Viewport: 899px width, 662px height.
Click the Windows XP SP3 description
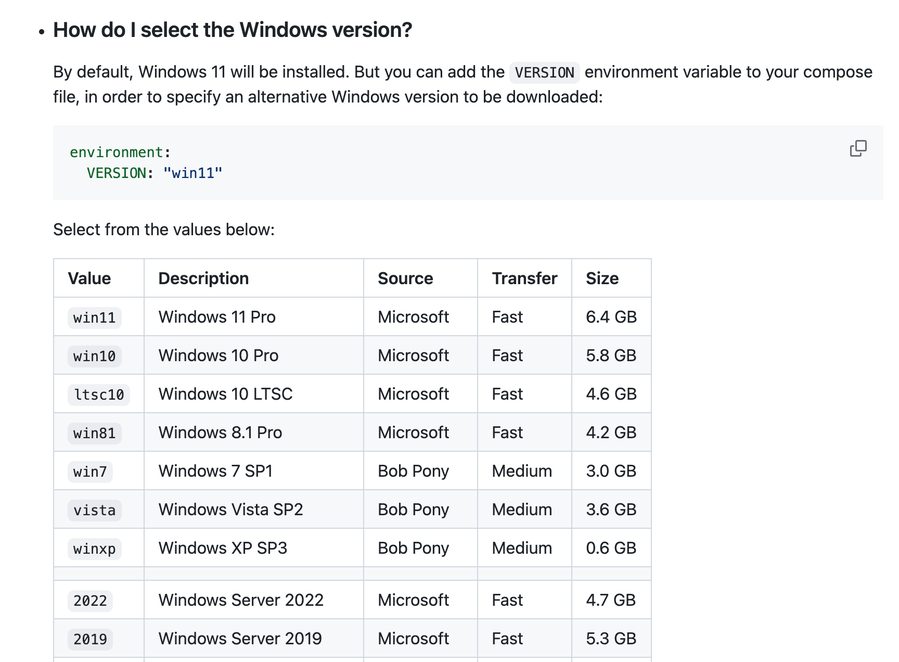222,548
